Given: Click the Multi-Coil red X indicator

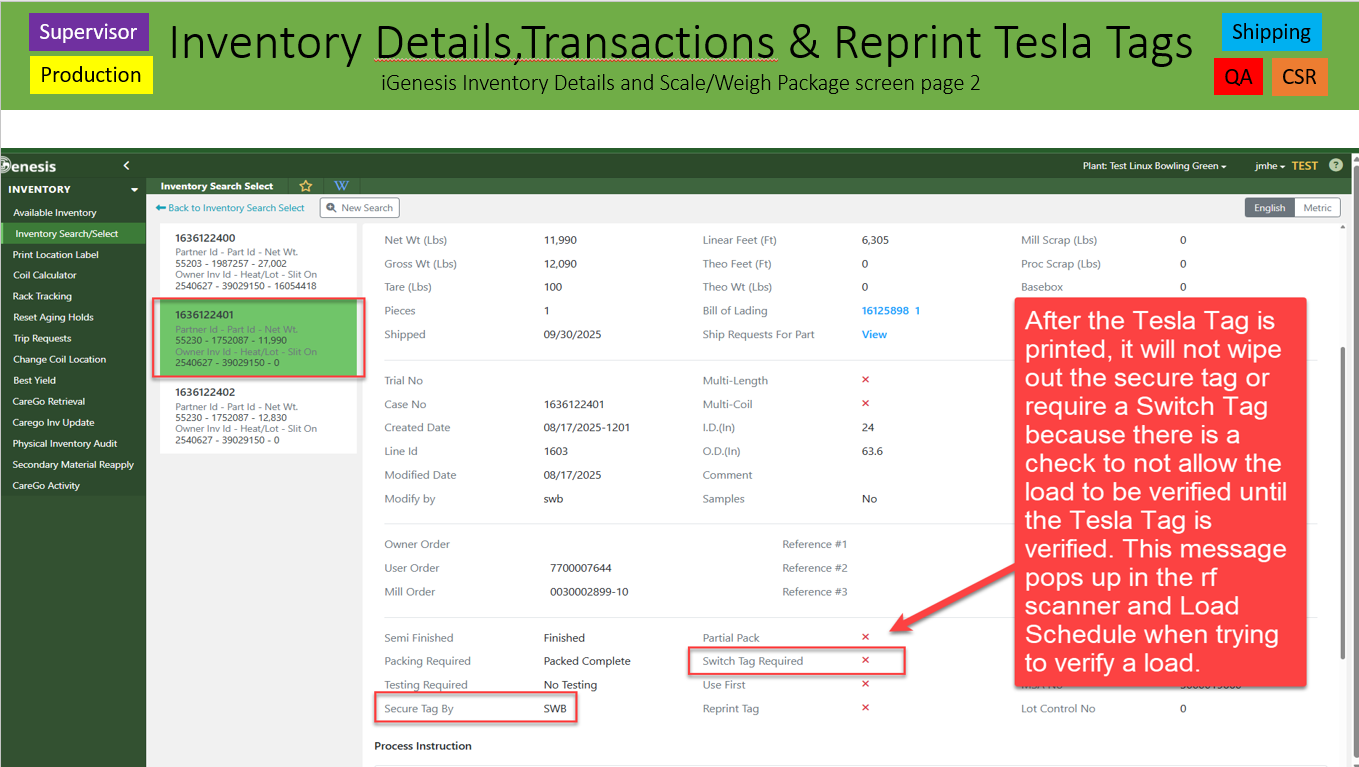Looking at the screenshot, I should point(865,404).
